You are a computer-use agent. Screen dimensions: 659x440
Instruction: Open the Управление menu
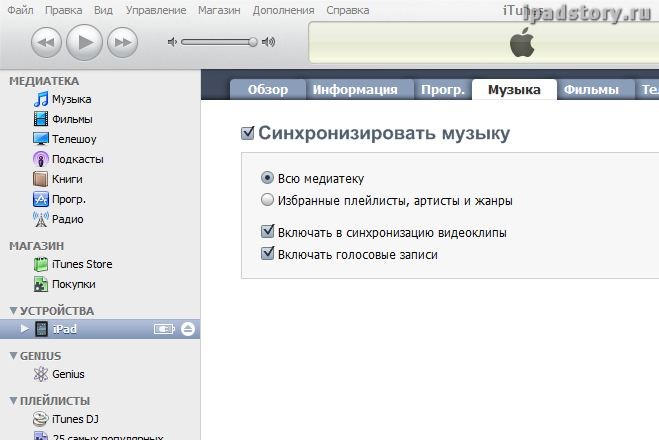click(156, 10)
